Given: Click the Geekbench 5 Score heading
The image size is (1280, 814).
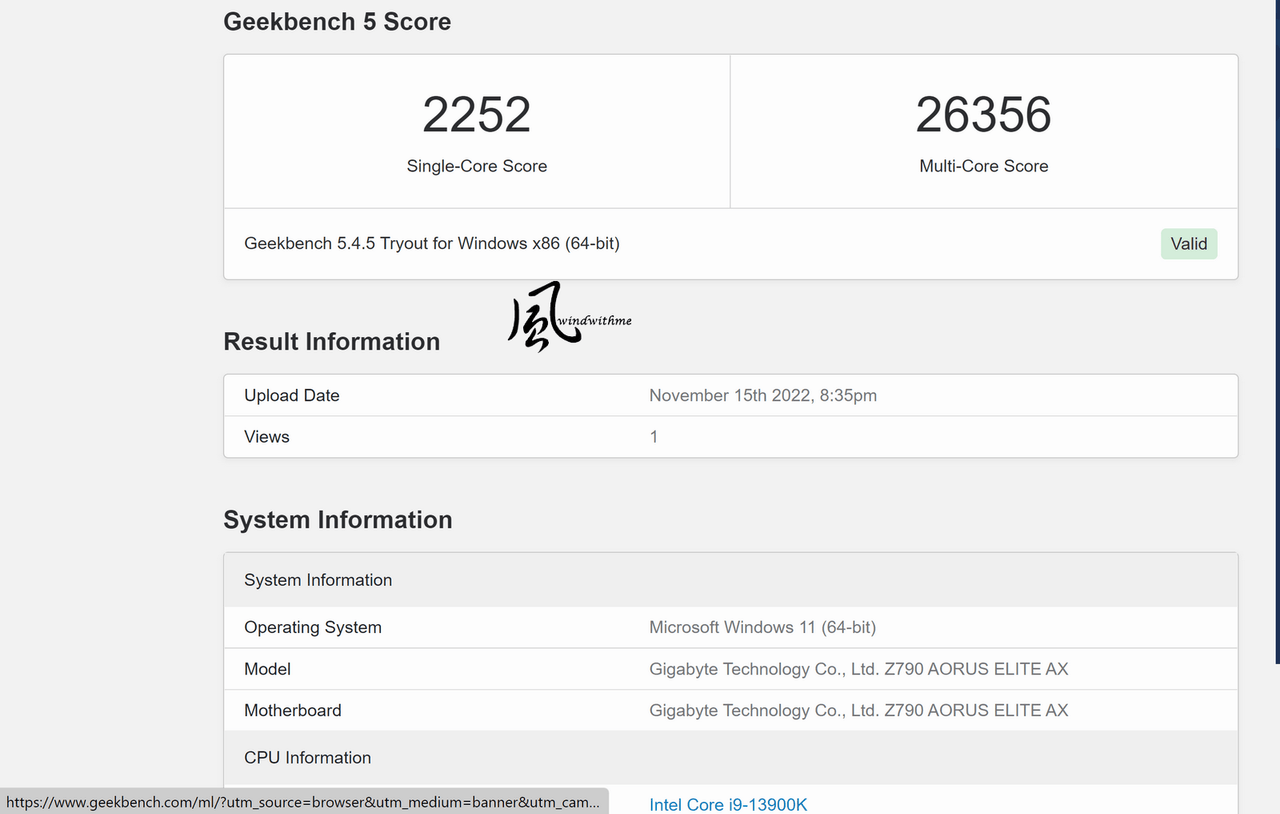Looking at the screenshot, I should pos(337,22).
